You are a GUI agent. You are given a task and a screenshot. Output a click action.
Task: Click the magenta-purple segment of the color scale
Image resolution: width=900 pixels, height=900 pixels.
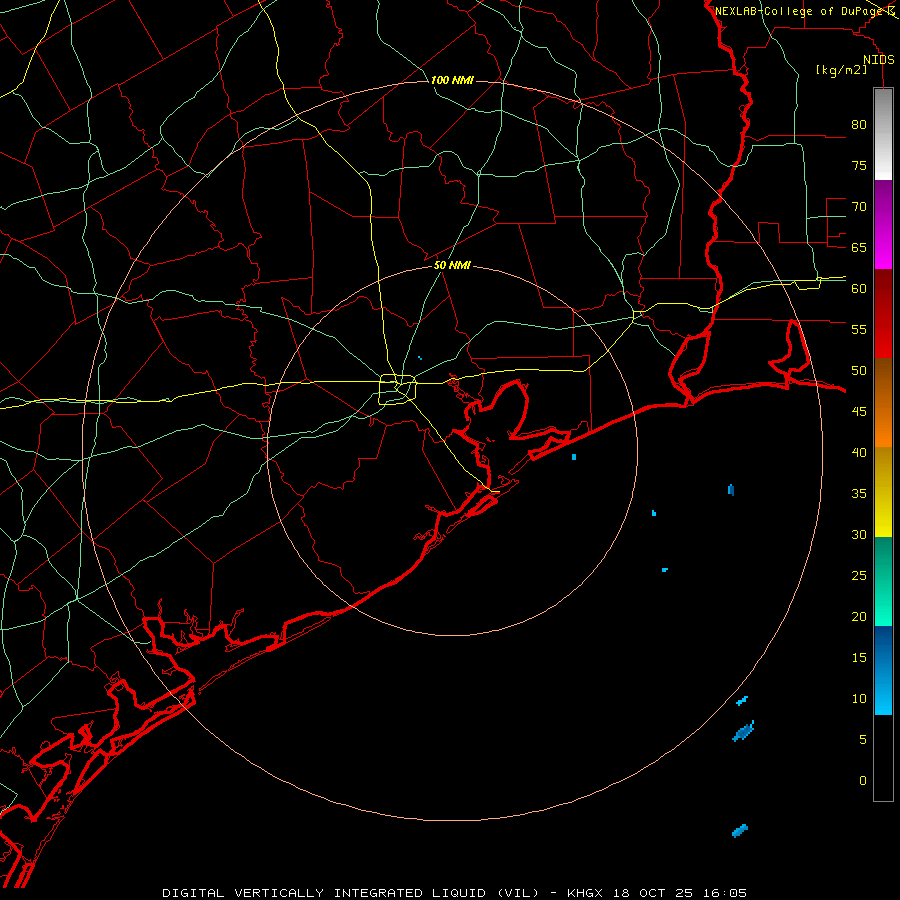point(883,224)
